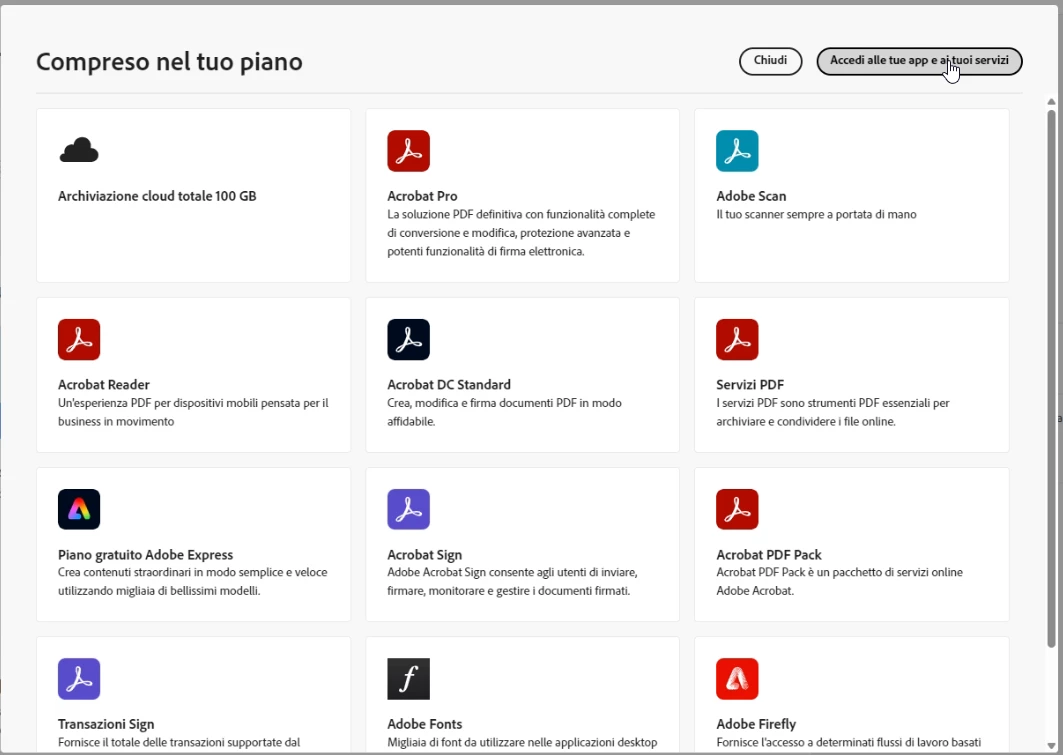Screen dimensions: 1063x755
Task: Click the Adobe Fonts description text
Action: (x=522, y=742)
